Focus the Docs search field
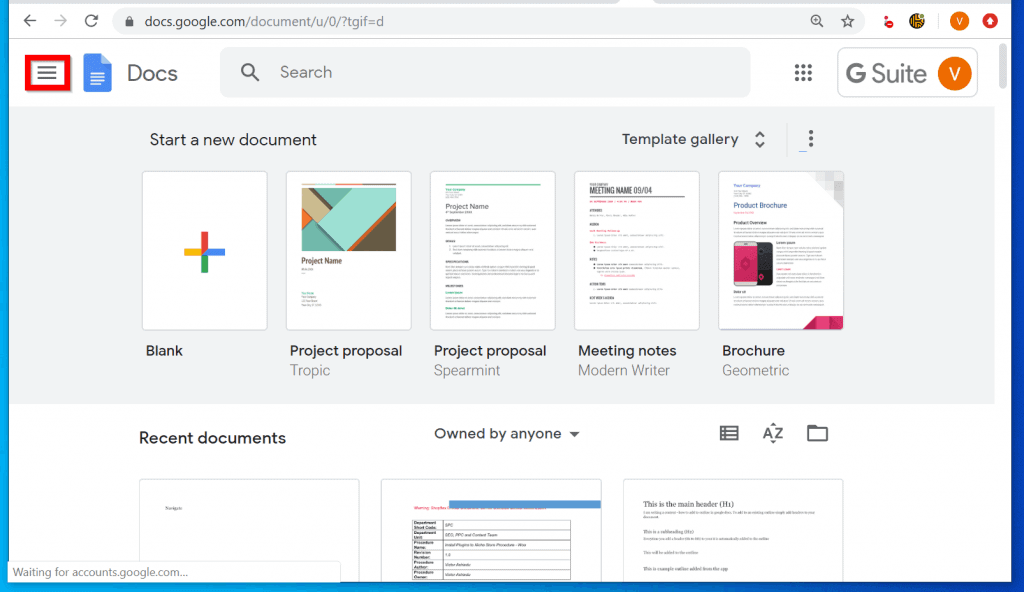Viewport: 1024px width, 592px height. [485, 73]
